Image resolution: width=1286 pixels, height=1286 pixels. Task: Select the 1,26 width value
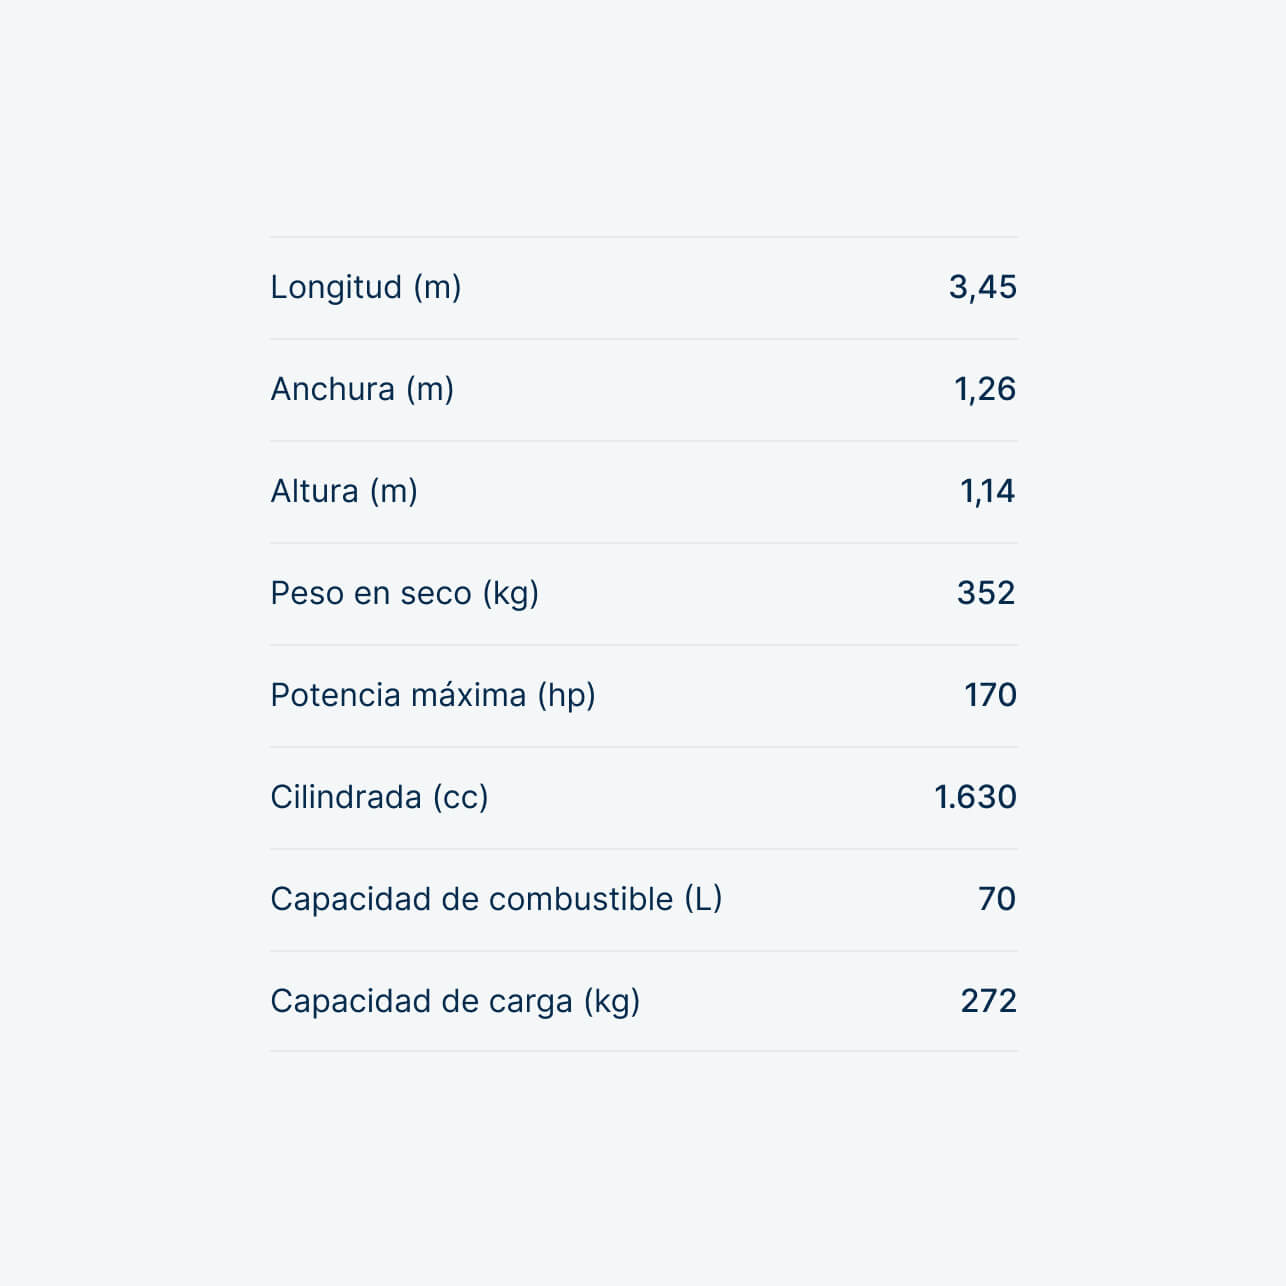point(984,389)
